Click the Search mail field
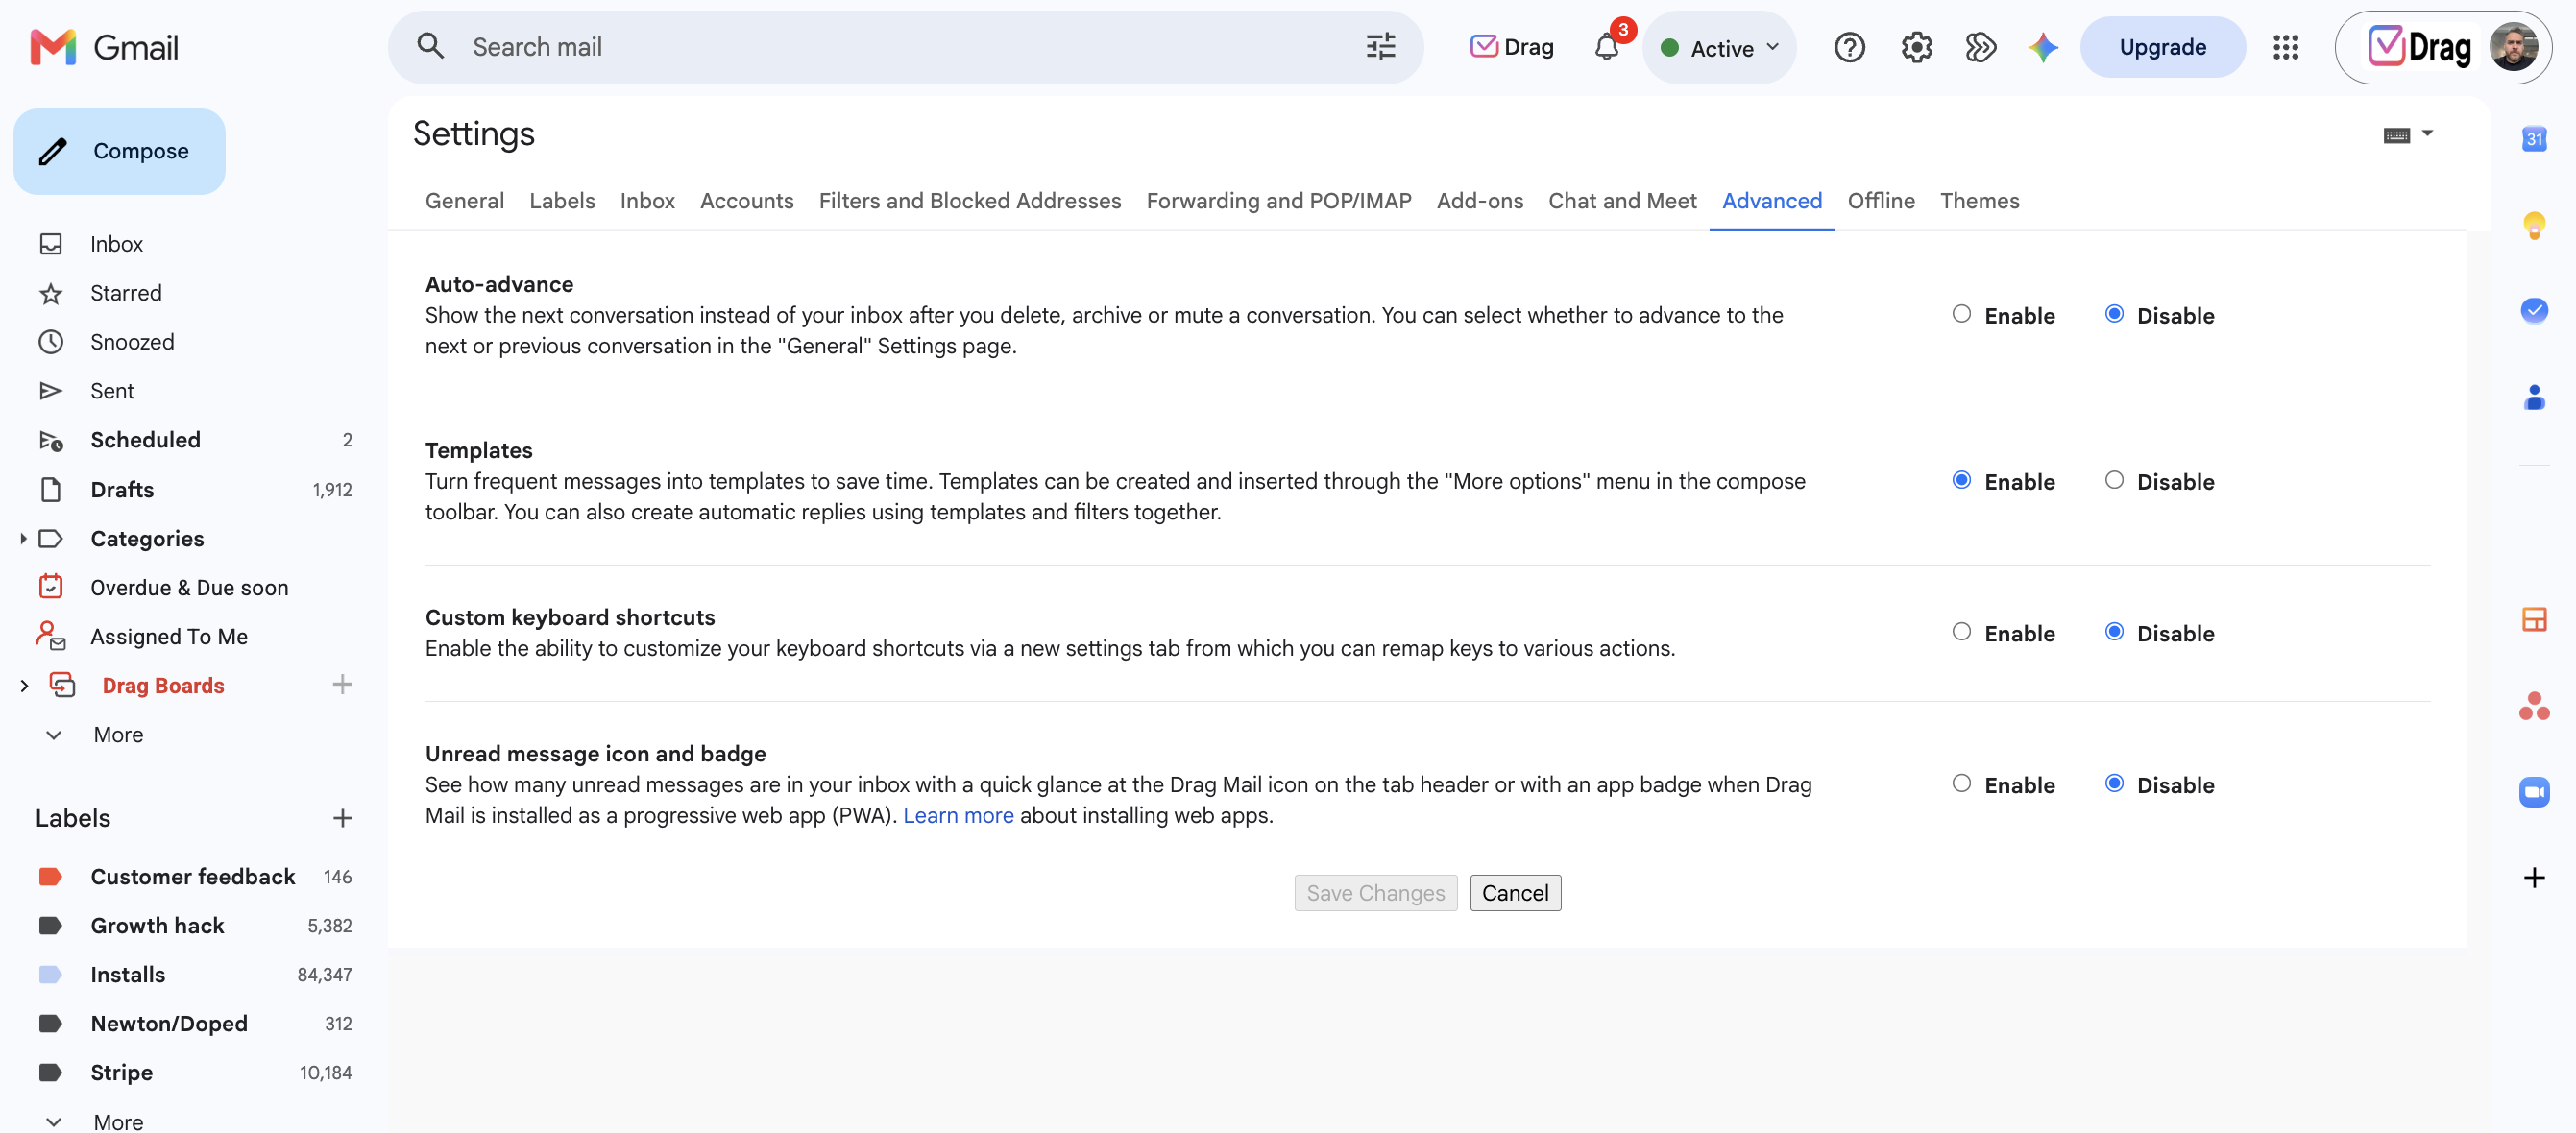The width and height of the screenshot is (2576, 1133). point(905,47)
